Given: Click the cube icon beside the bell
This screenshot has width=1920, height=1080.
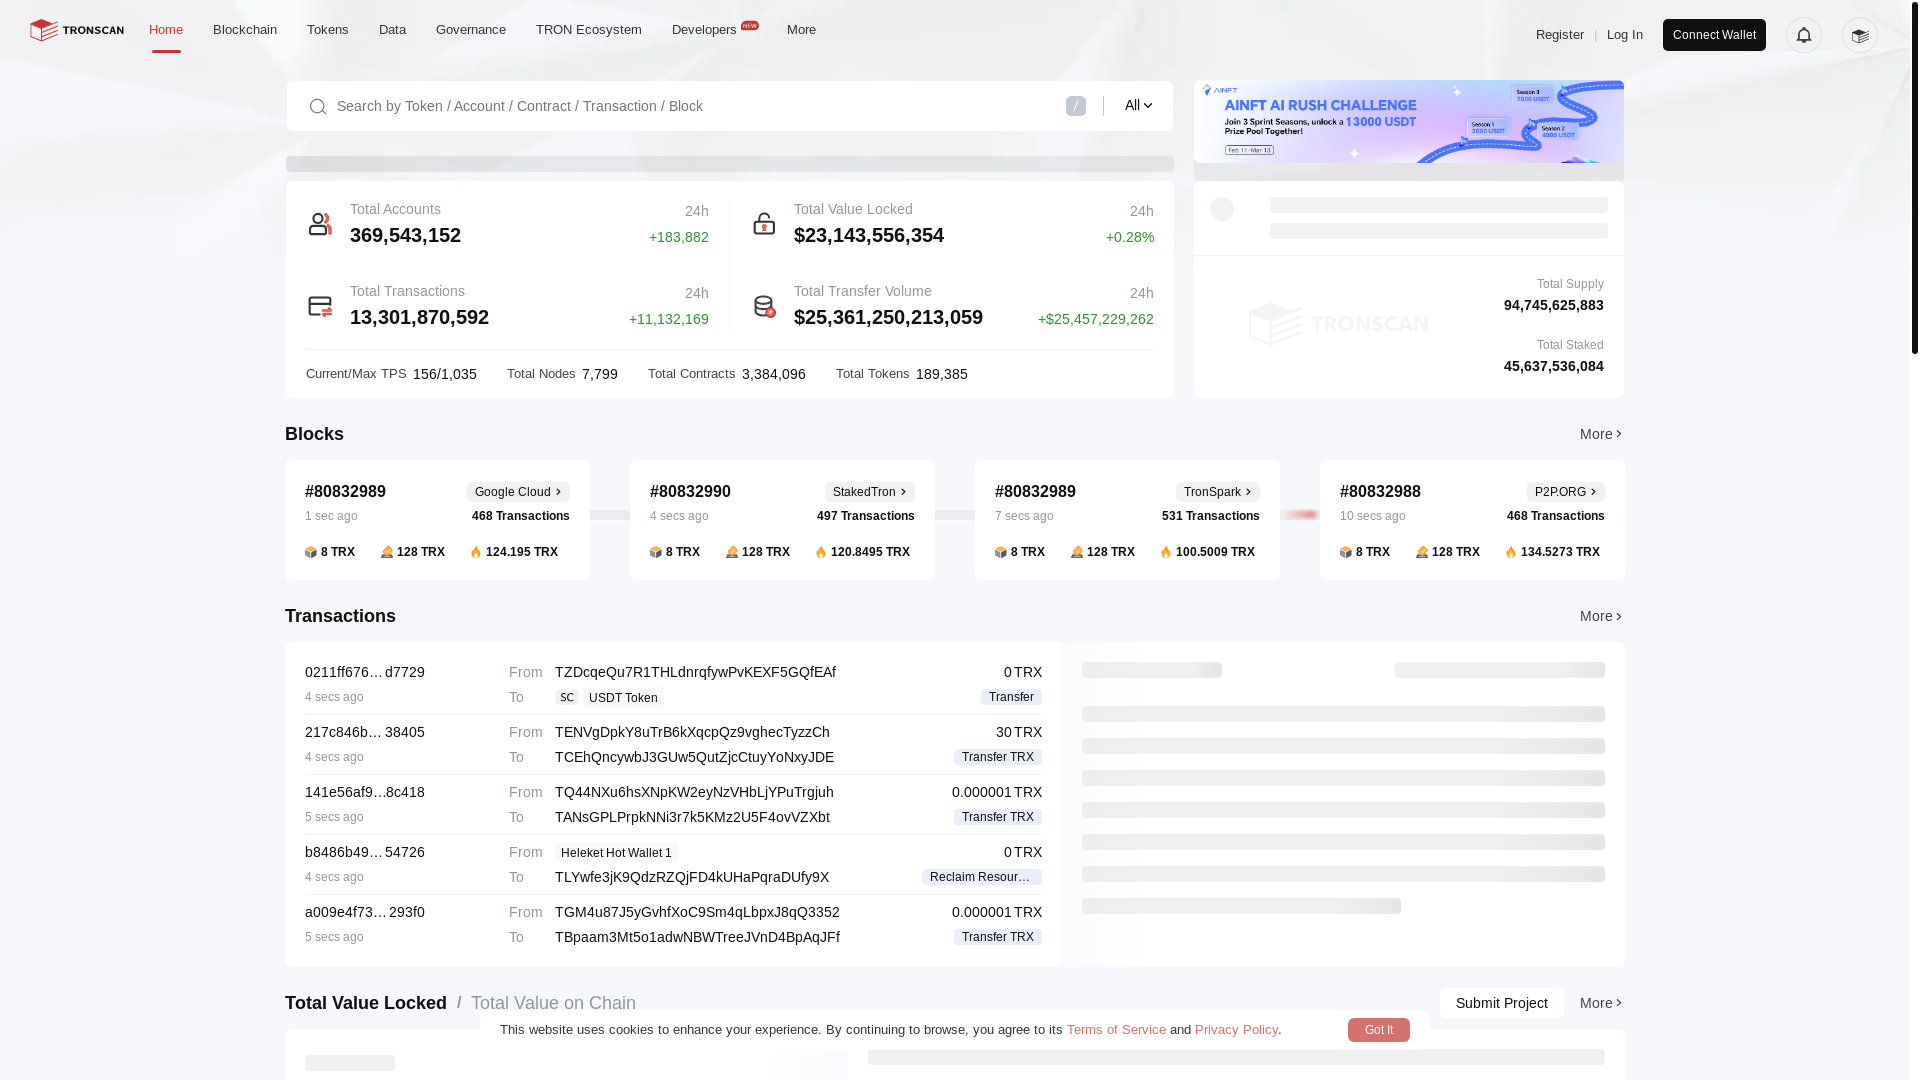Looking at the screenshot, I should pyautogui.click(x=1860, y=35).
